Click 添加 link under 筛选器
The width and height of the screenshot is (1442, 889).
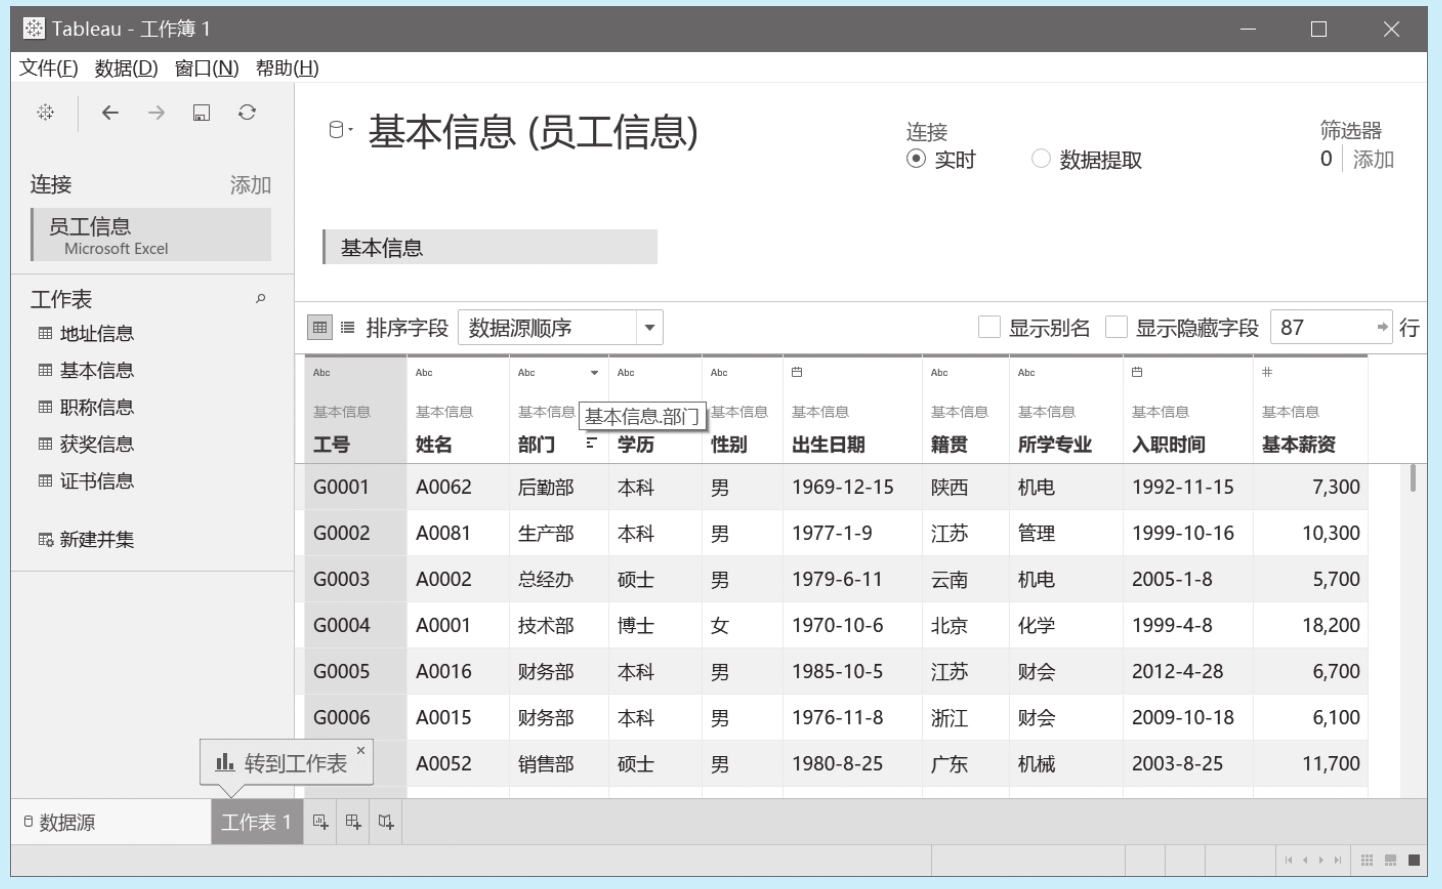point(1373,159)
